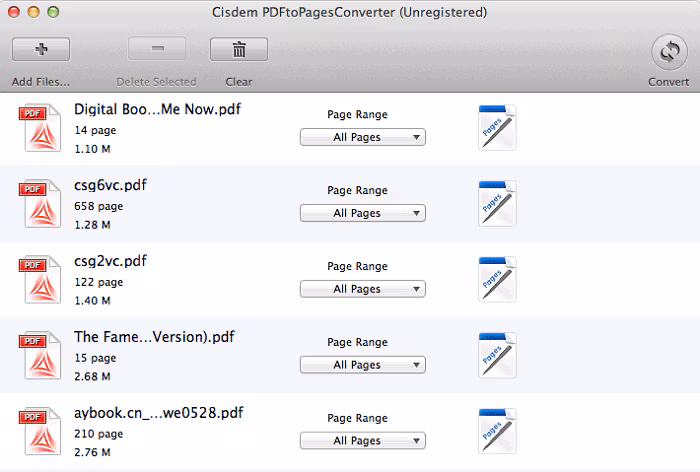Select file name Digital Boo...Me Now.pdf
Image resolution: width=700 pixels, height=472 pixels.
click(158, 109)
